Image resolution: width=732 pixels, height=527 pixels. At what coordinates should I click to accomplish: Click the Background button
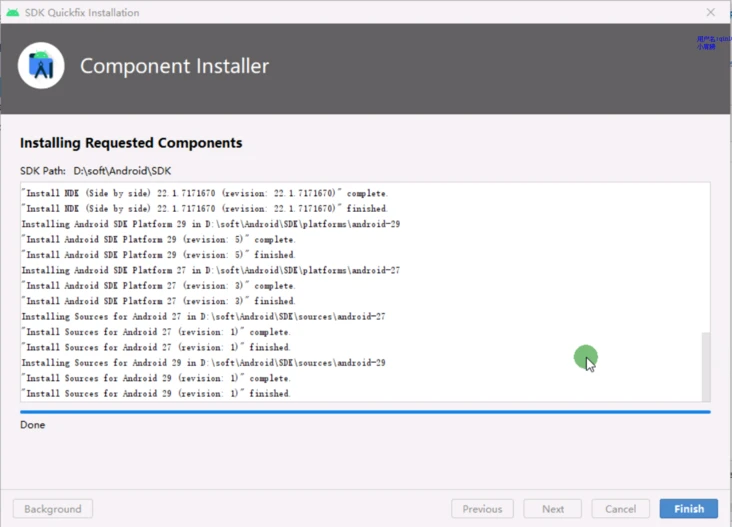(53, 508)
